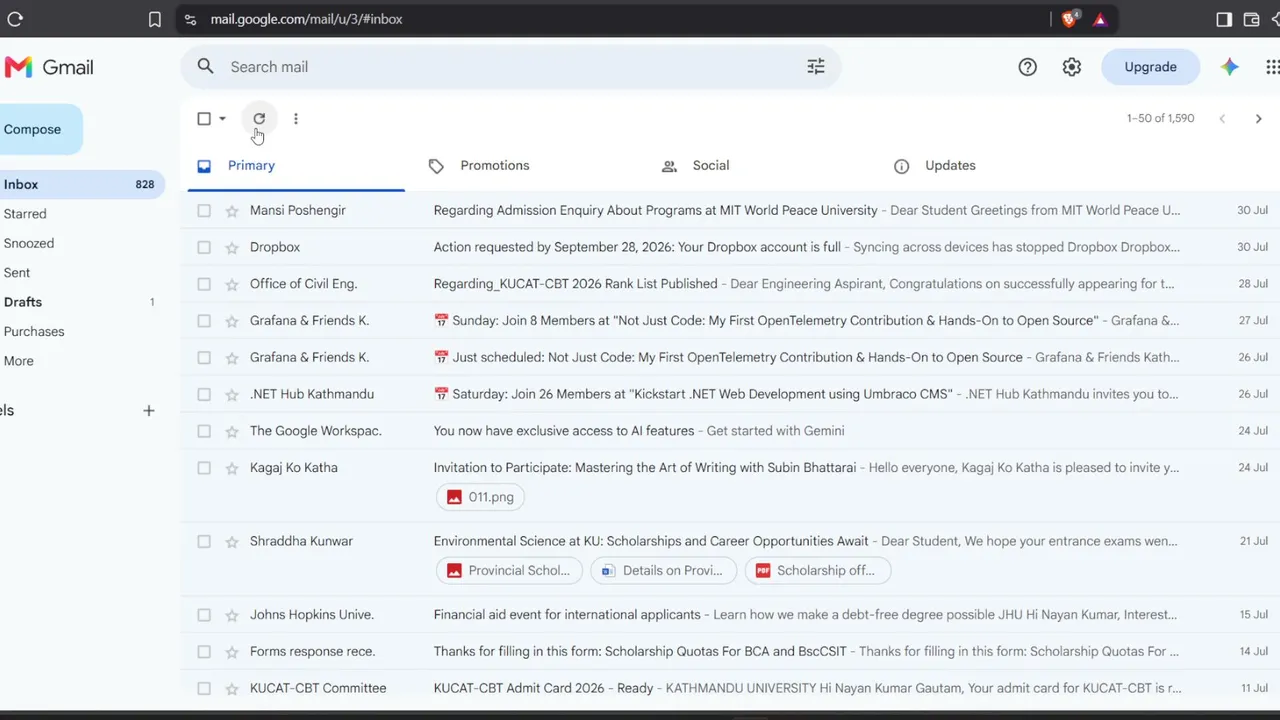Open the Snoozed folder
This screenshot has width=1280, height=720.
tap(29, 243)
